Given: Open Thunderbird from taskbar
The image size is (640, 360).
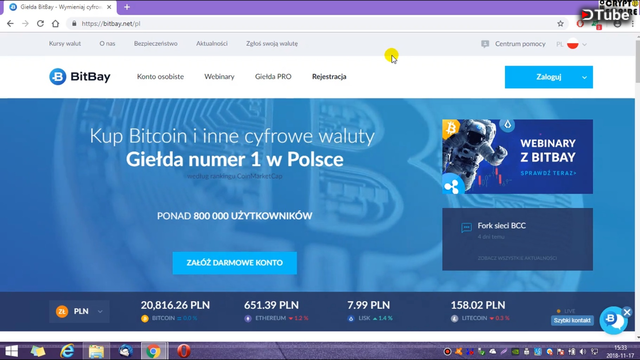Looking at the screenshot, I should [x=125, y=351].
